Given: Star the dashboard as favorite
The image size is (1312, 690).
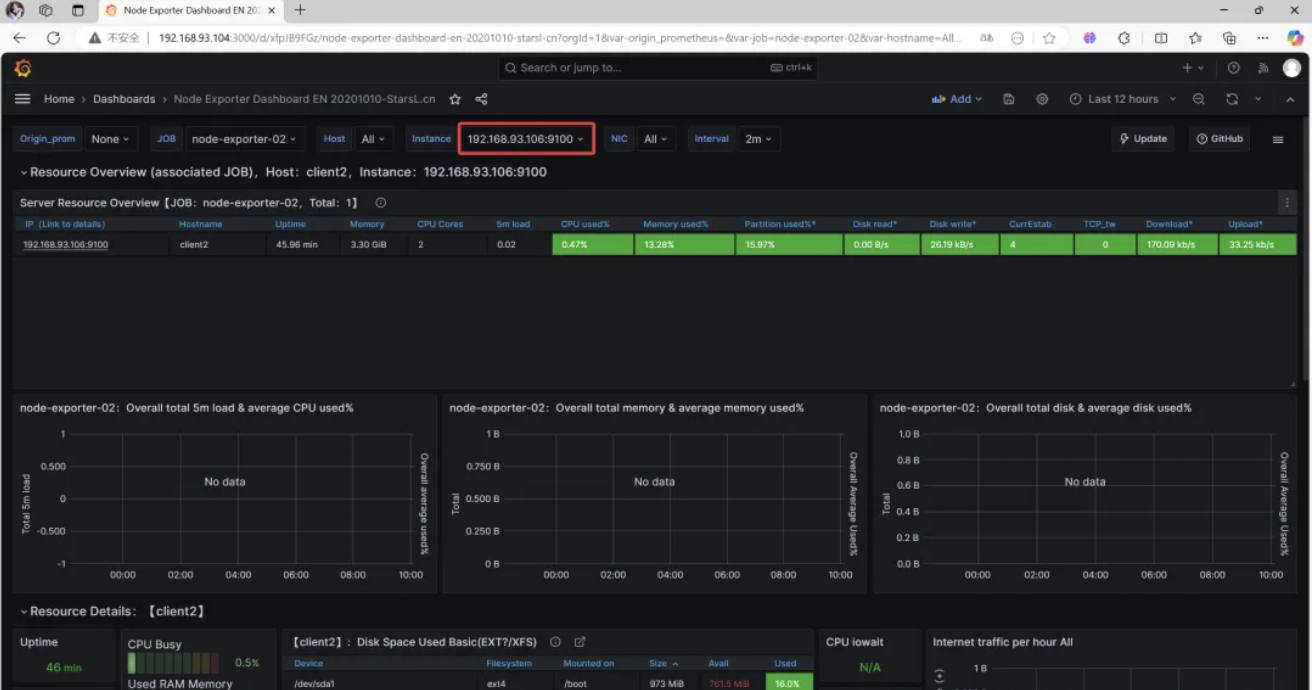Looking at the screenshot, I should pyautogui.click(x=455, y=99).
